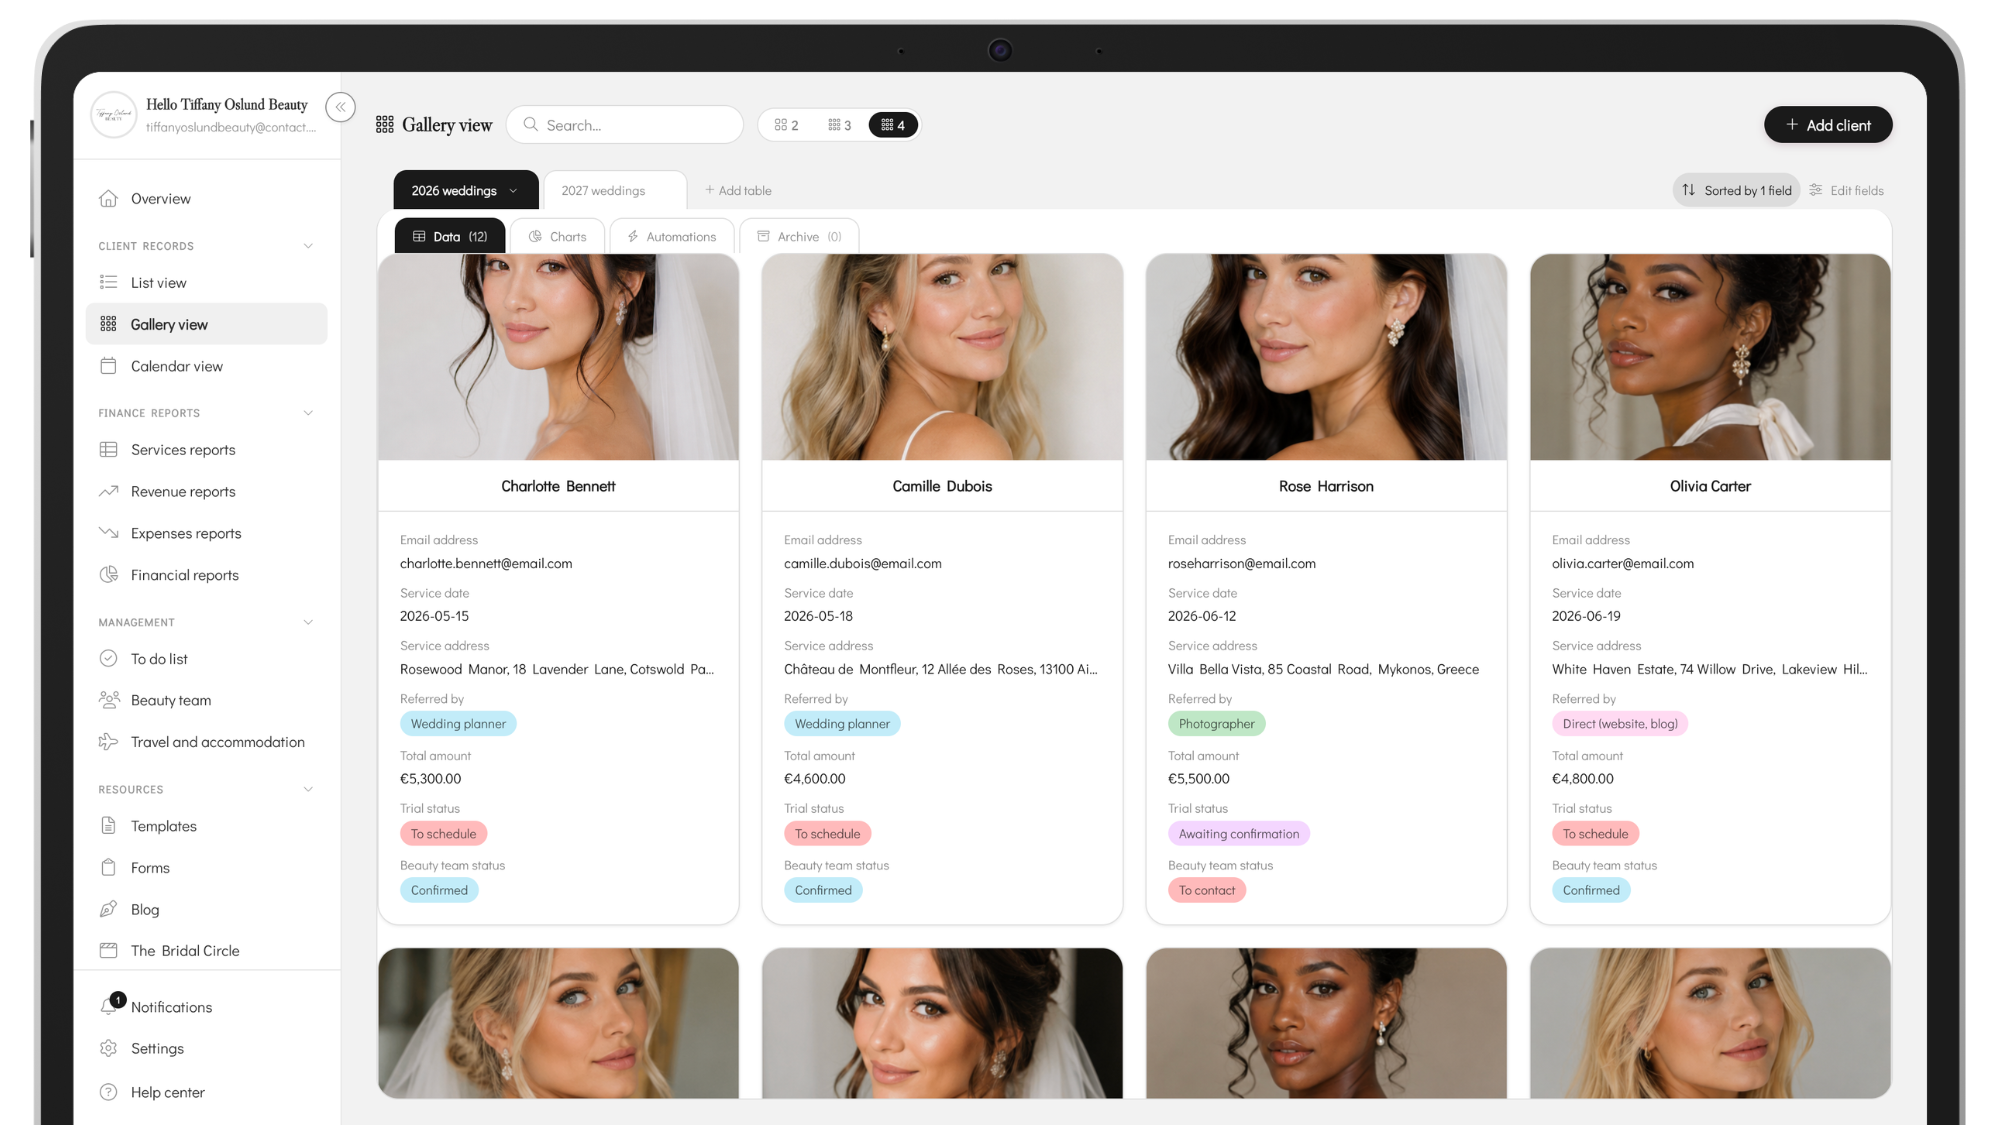Open Charlotte Bennett's portrait photo
The width and height of the screenshot is (2000, 1125).
click(558, 357)
